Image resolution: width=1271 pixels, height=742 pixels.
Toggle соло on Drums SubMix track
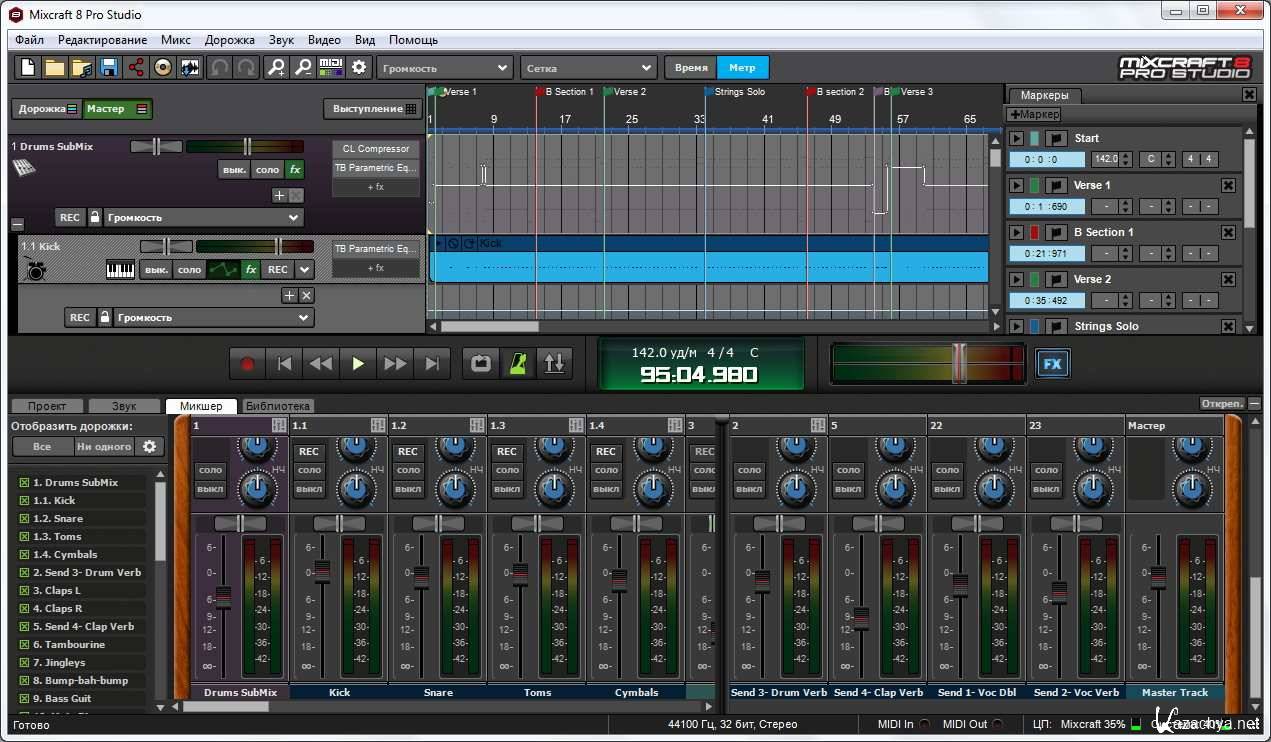(x=267, y=170)
